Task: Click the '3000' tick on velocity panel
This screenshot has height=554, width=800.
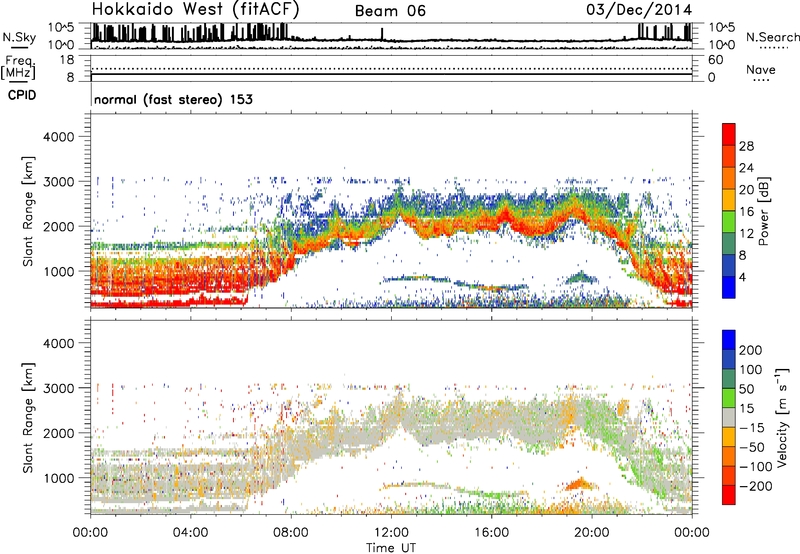Action: coord(59,388)
